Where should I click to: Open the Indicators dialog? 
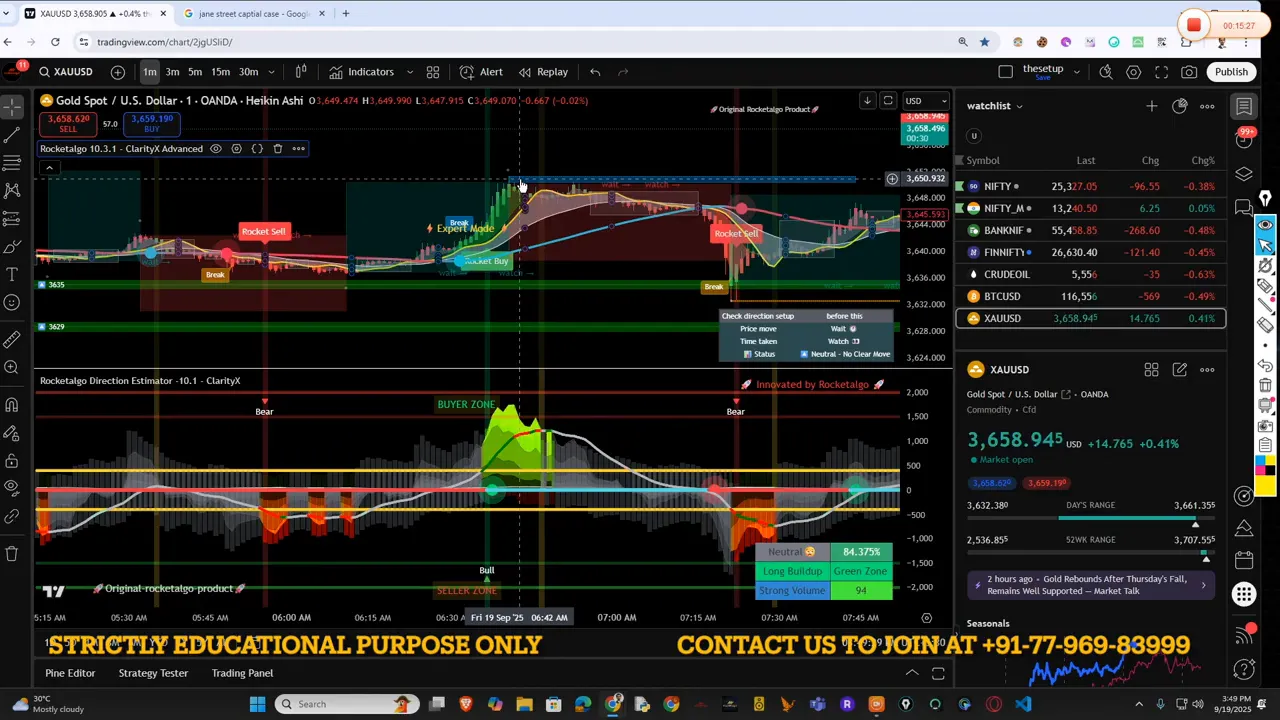361,72
